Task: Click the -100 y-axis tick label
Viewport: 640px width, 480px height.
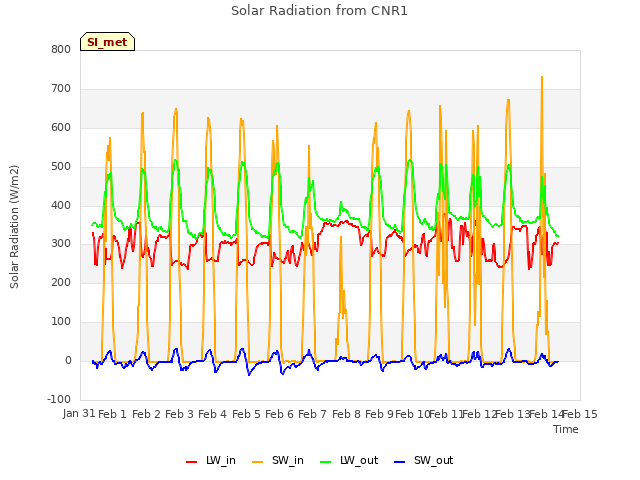Action: coord(59,399)
